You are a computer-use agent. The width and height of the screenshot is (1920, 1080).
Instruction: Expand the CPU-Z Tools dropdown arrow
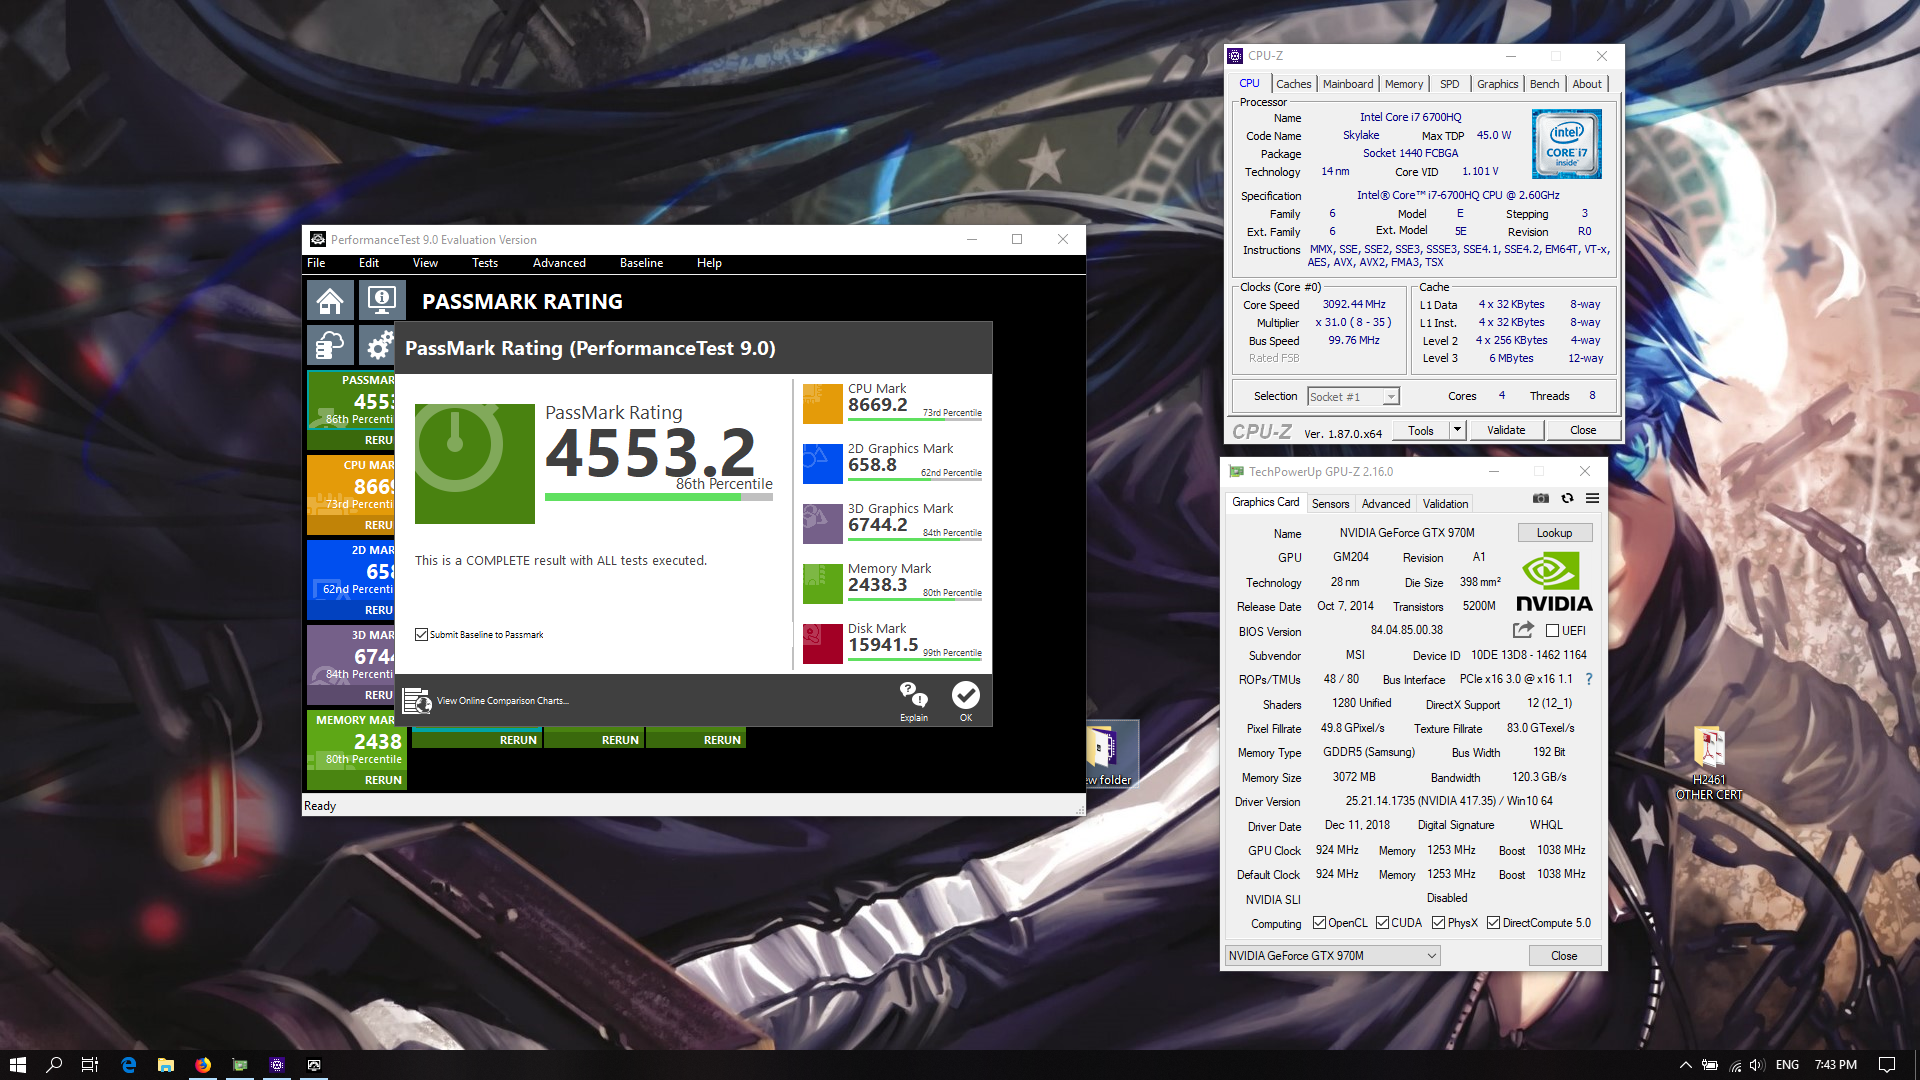point(1457,430)
